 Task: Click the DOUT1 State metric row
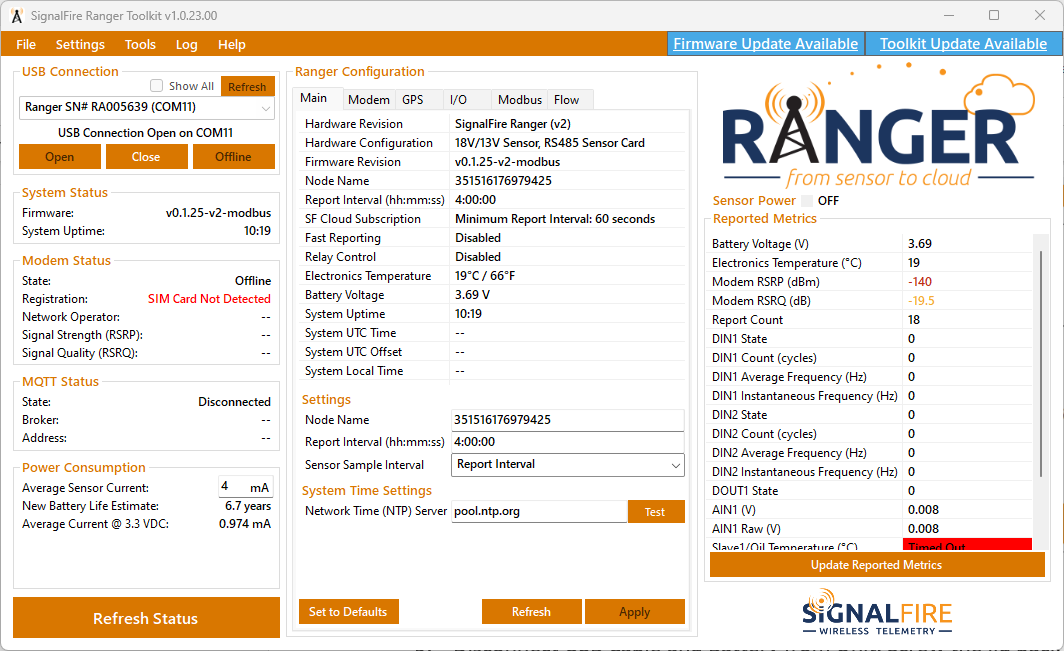(871, 491)
